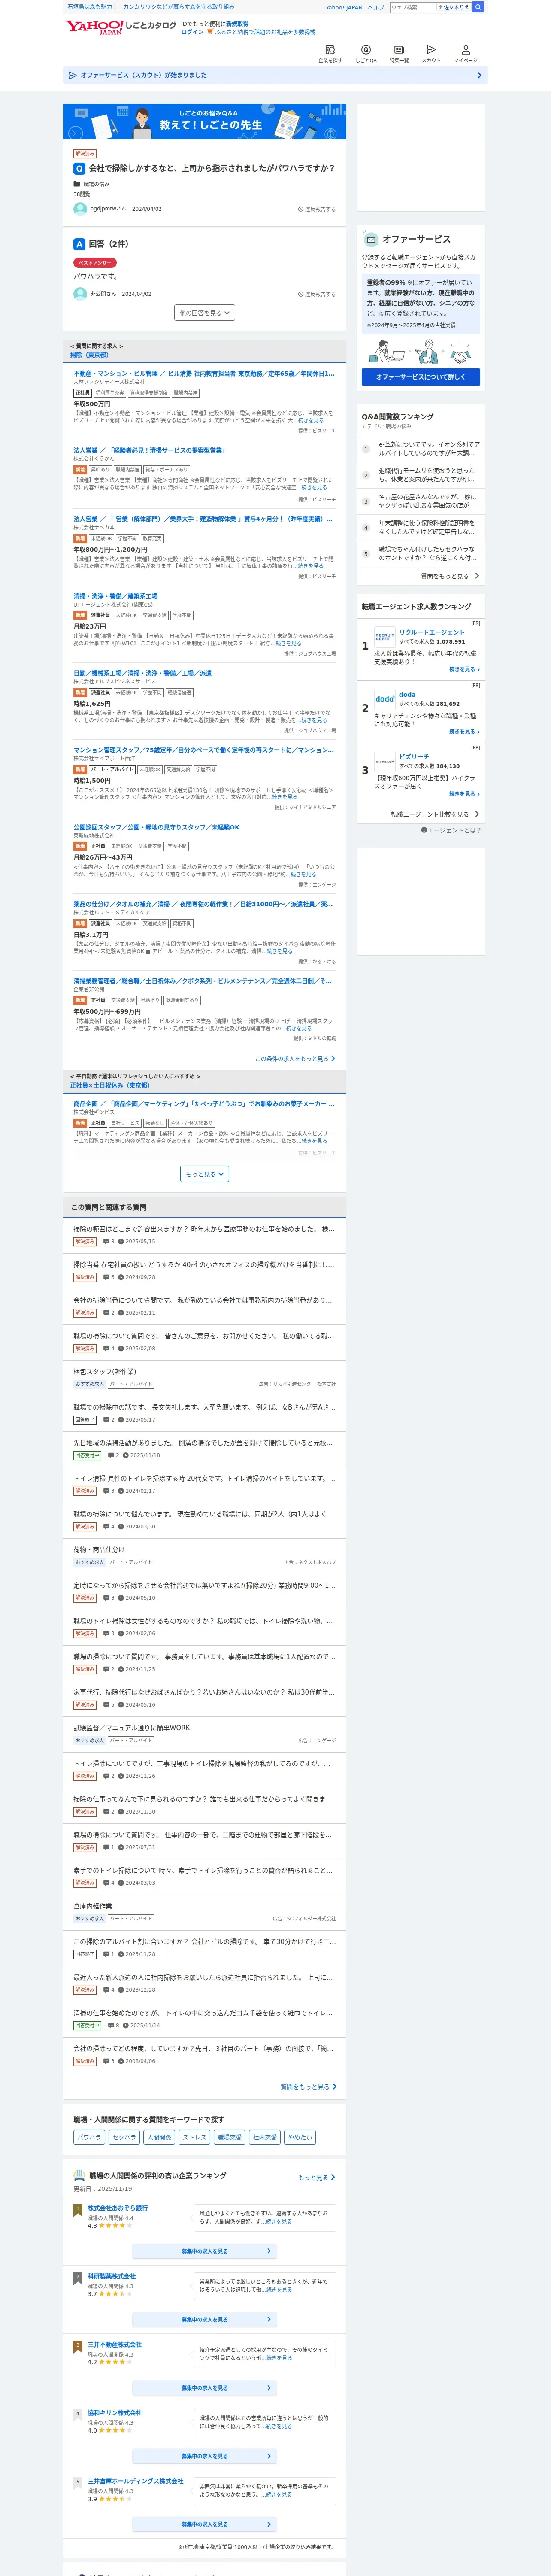Click the web search magnifier button

coord(478,7)
